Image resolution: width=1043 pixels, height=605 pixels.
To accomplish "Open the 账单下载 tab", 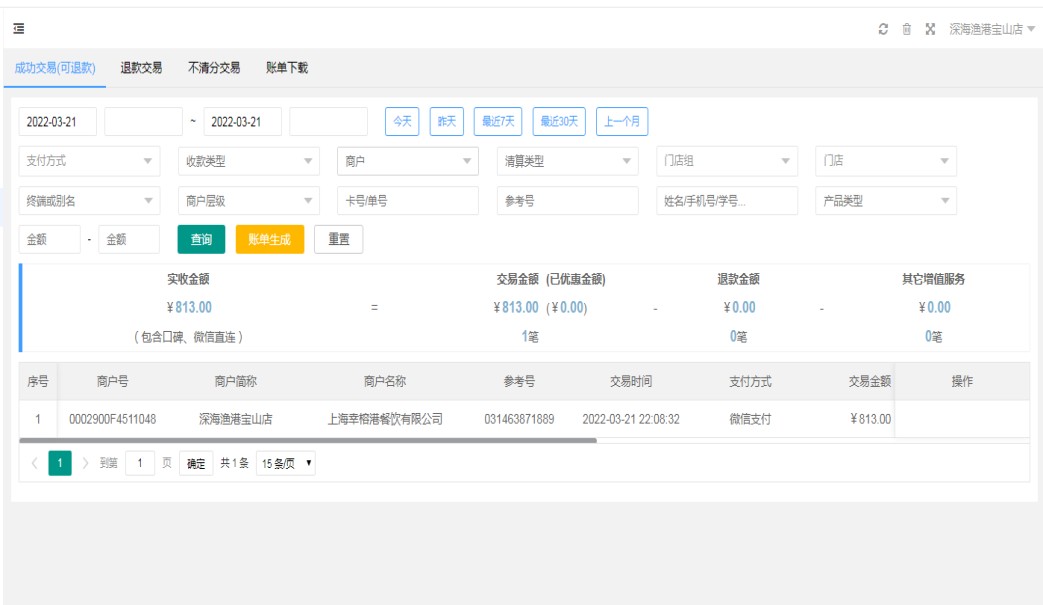I will 287,68.
